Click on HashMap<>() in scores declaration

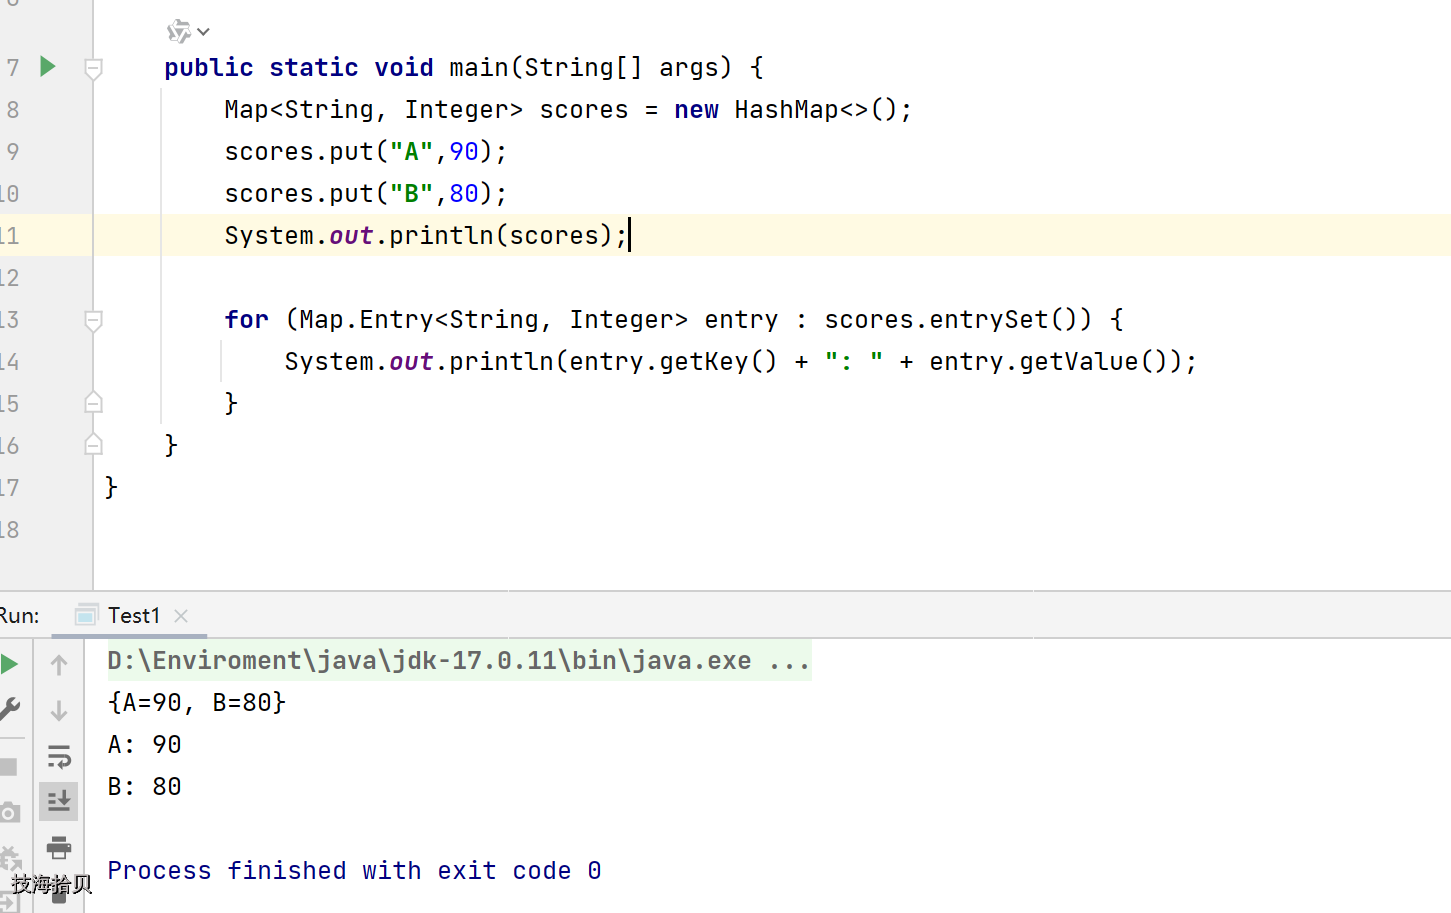[815, 110]
